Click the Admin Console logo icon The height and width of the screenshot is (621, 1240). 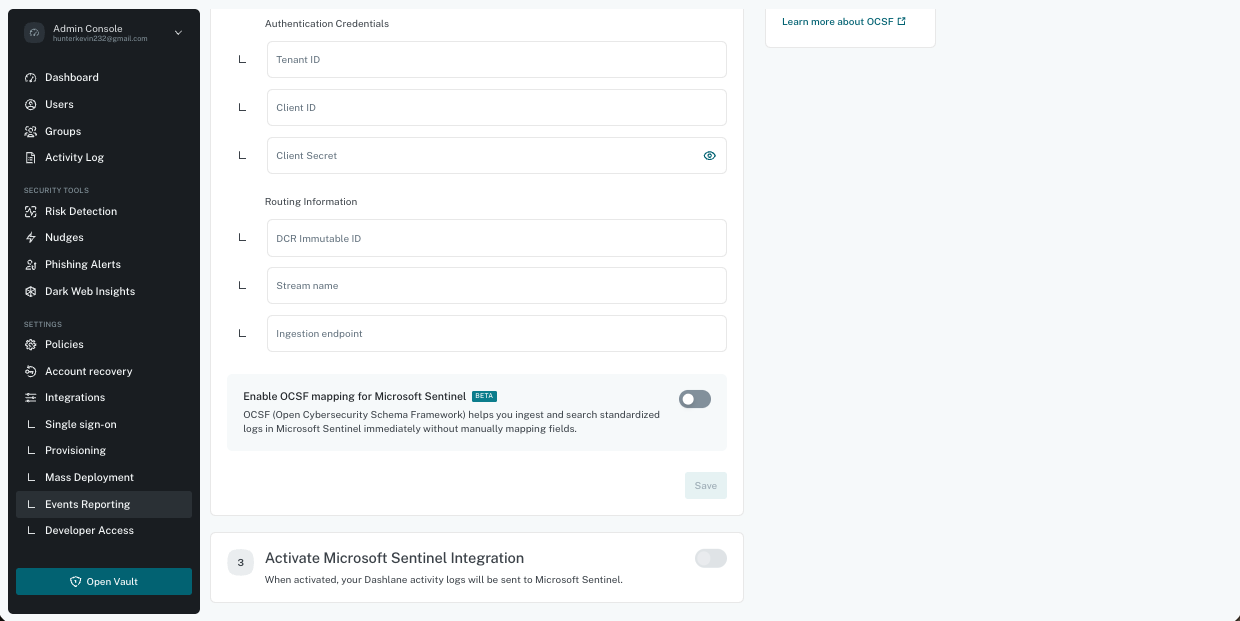(34, 33)
